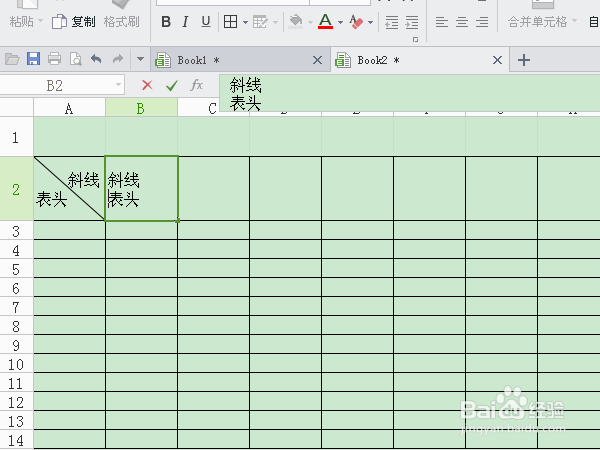The image size is (600, 450).
Task: Click the clear formatting eraser icon
Action: point(356,22)
